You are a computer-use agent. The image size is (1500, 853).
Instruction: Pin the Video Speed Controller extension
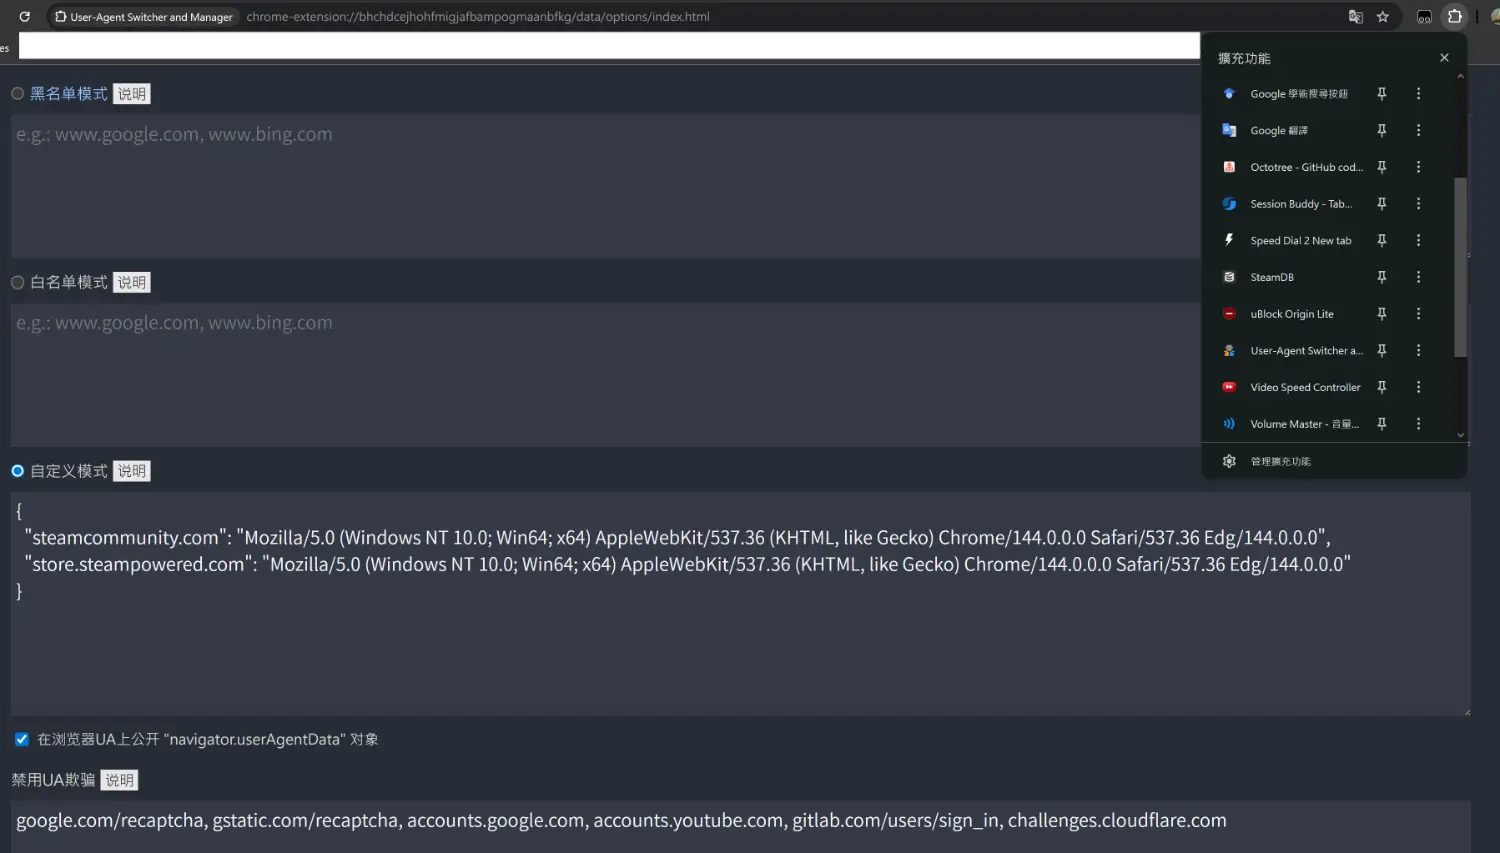click(x=1381, y=387)
